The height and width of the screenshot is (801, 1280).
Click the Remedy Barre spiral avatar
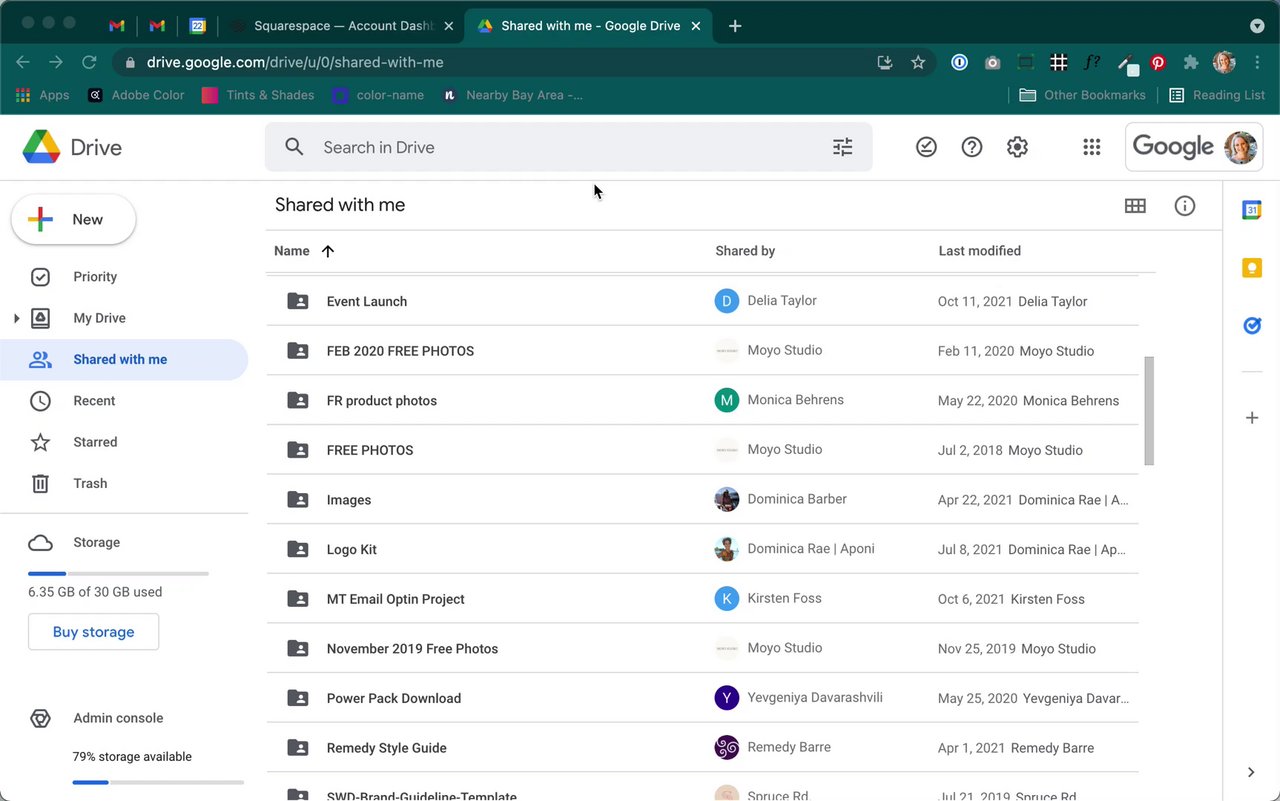[x=727, y=747]
